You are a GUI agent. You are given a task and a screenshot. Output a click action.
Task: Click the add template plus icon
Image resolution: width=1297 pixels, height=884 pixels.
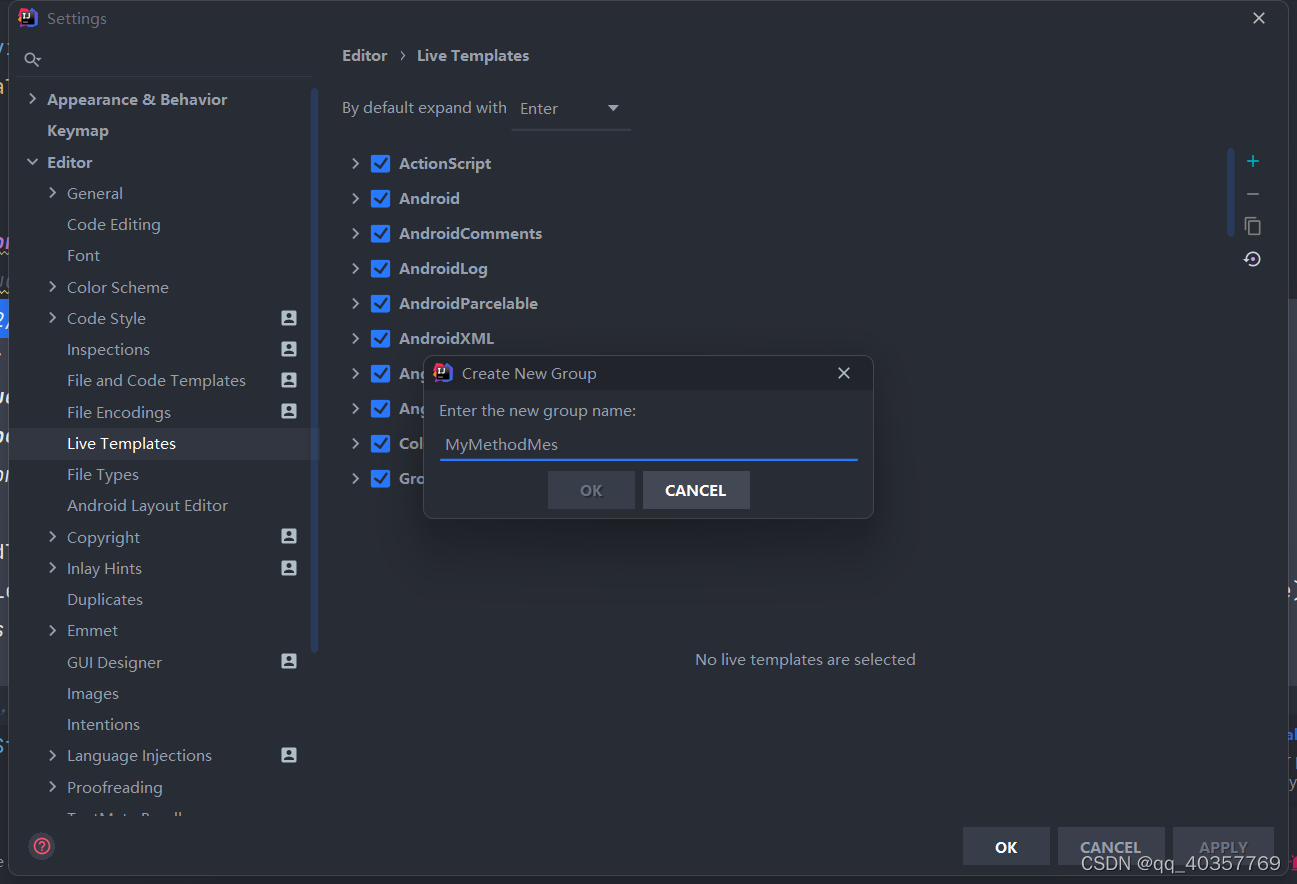click(1252, 161)
